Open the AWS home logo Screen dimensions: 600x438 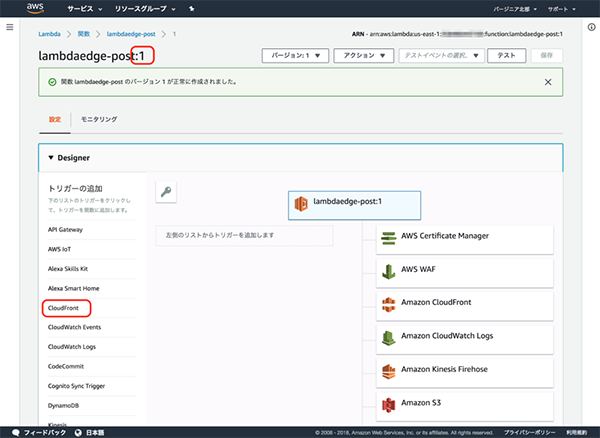[35, 8]
